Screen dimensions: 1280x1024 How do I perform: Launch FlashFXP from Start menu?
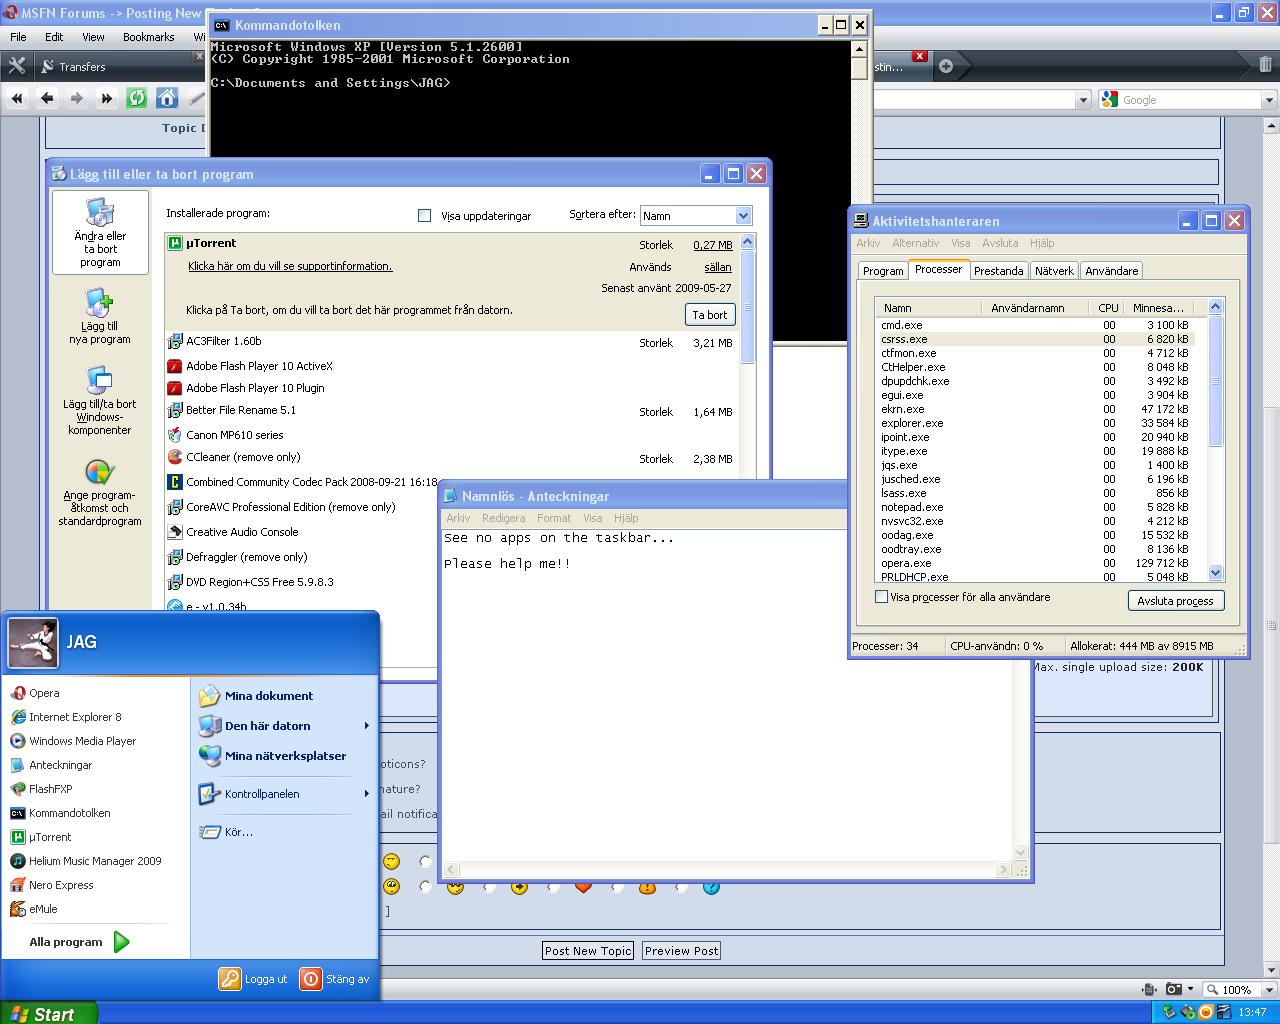pos(41,789)
